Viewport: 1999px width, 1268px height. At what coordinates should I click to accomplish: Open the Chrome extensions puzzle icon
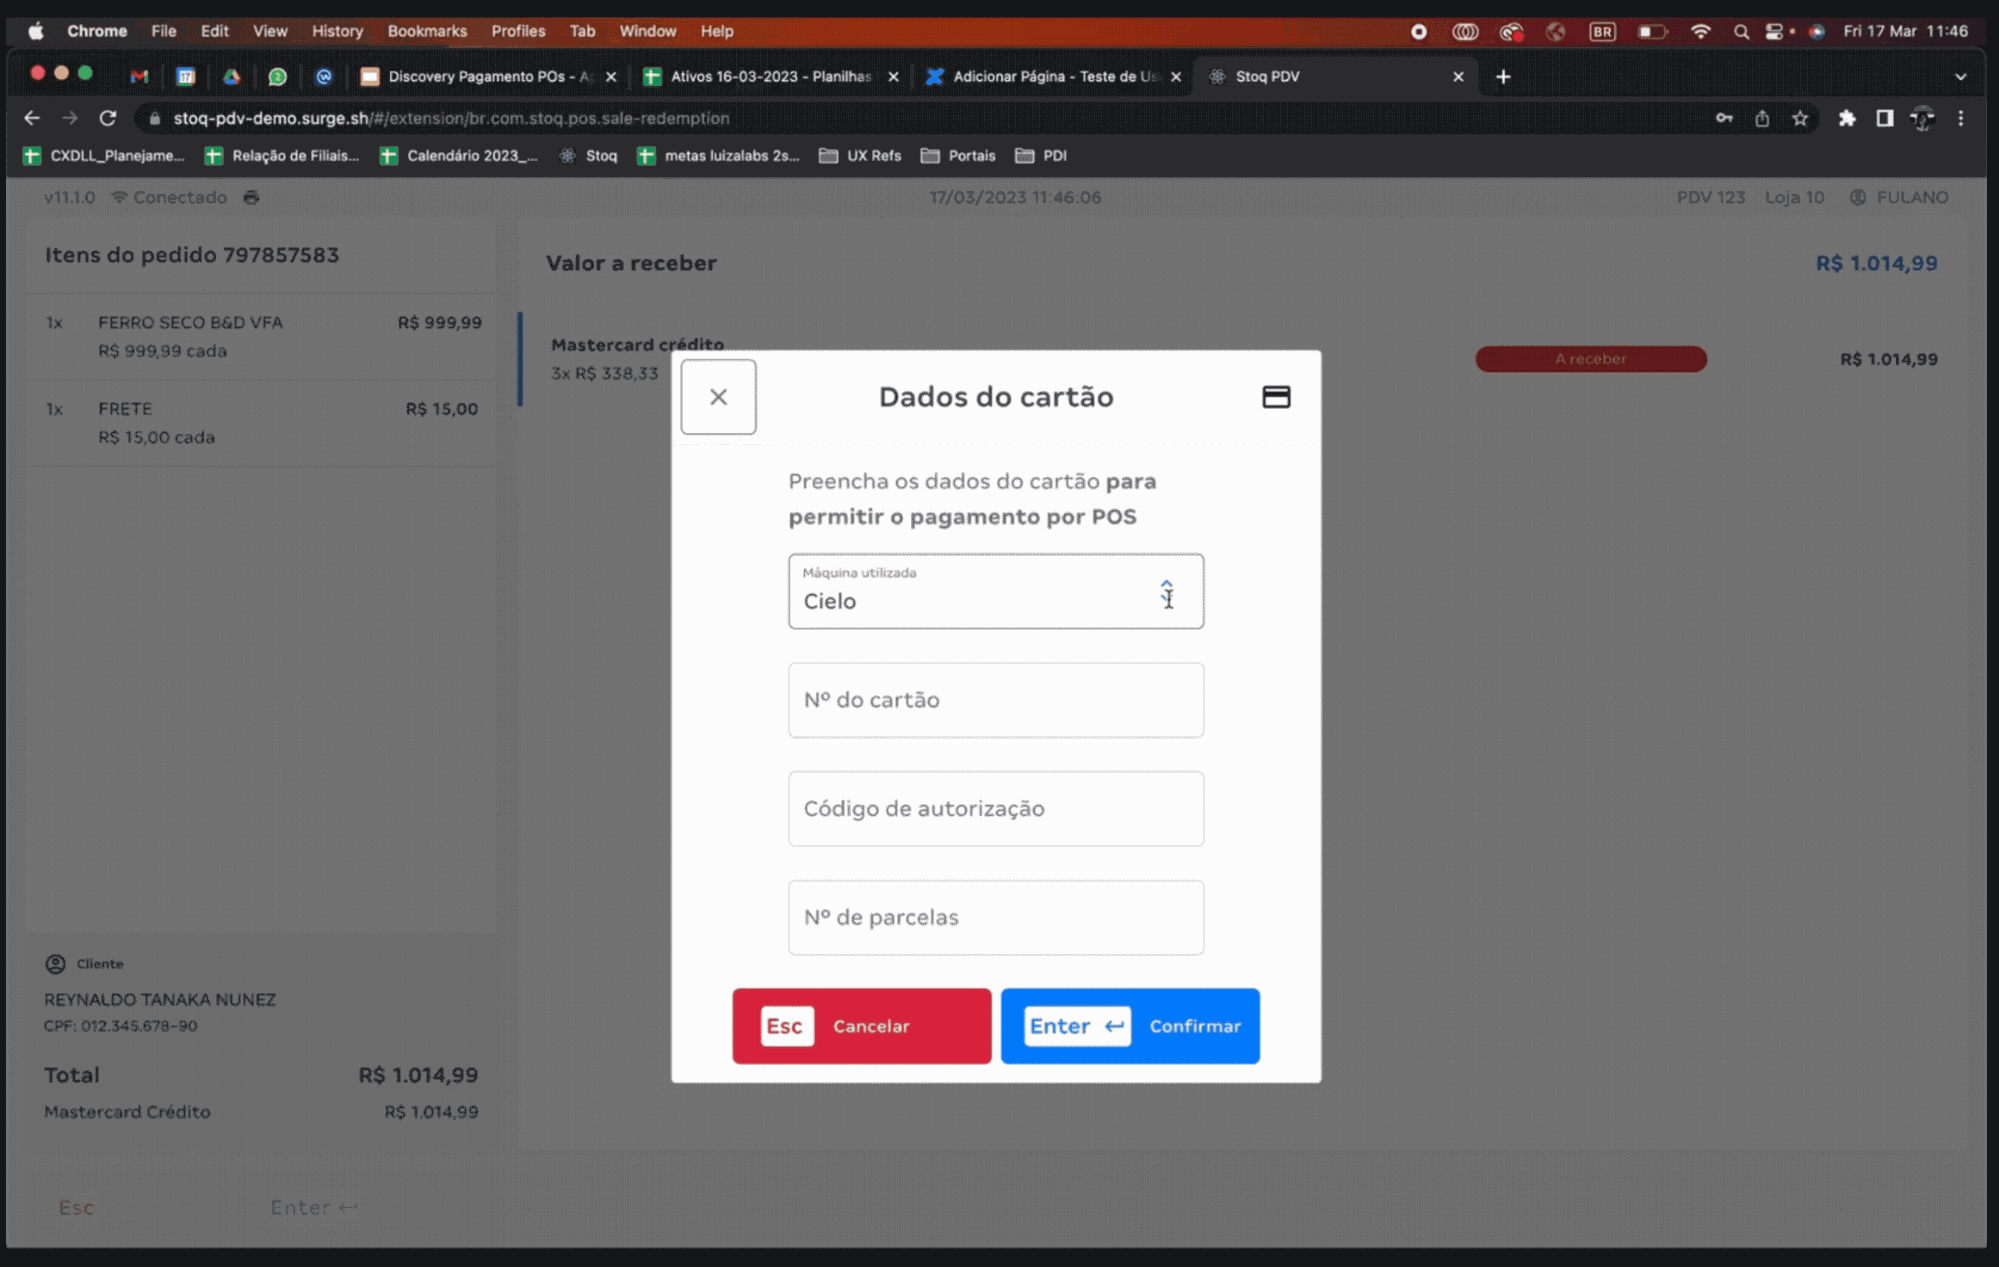pos(1847,118)
